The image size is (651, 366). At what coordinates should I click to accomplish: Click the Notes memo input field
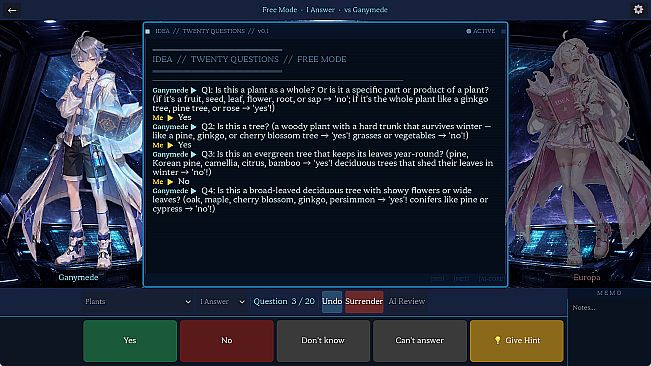pos(609,307)
